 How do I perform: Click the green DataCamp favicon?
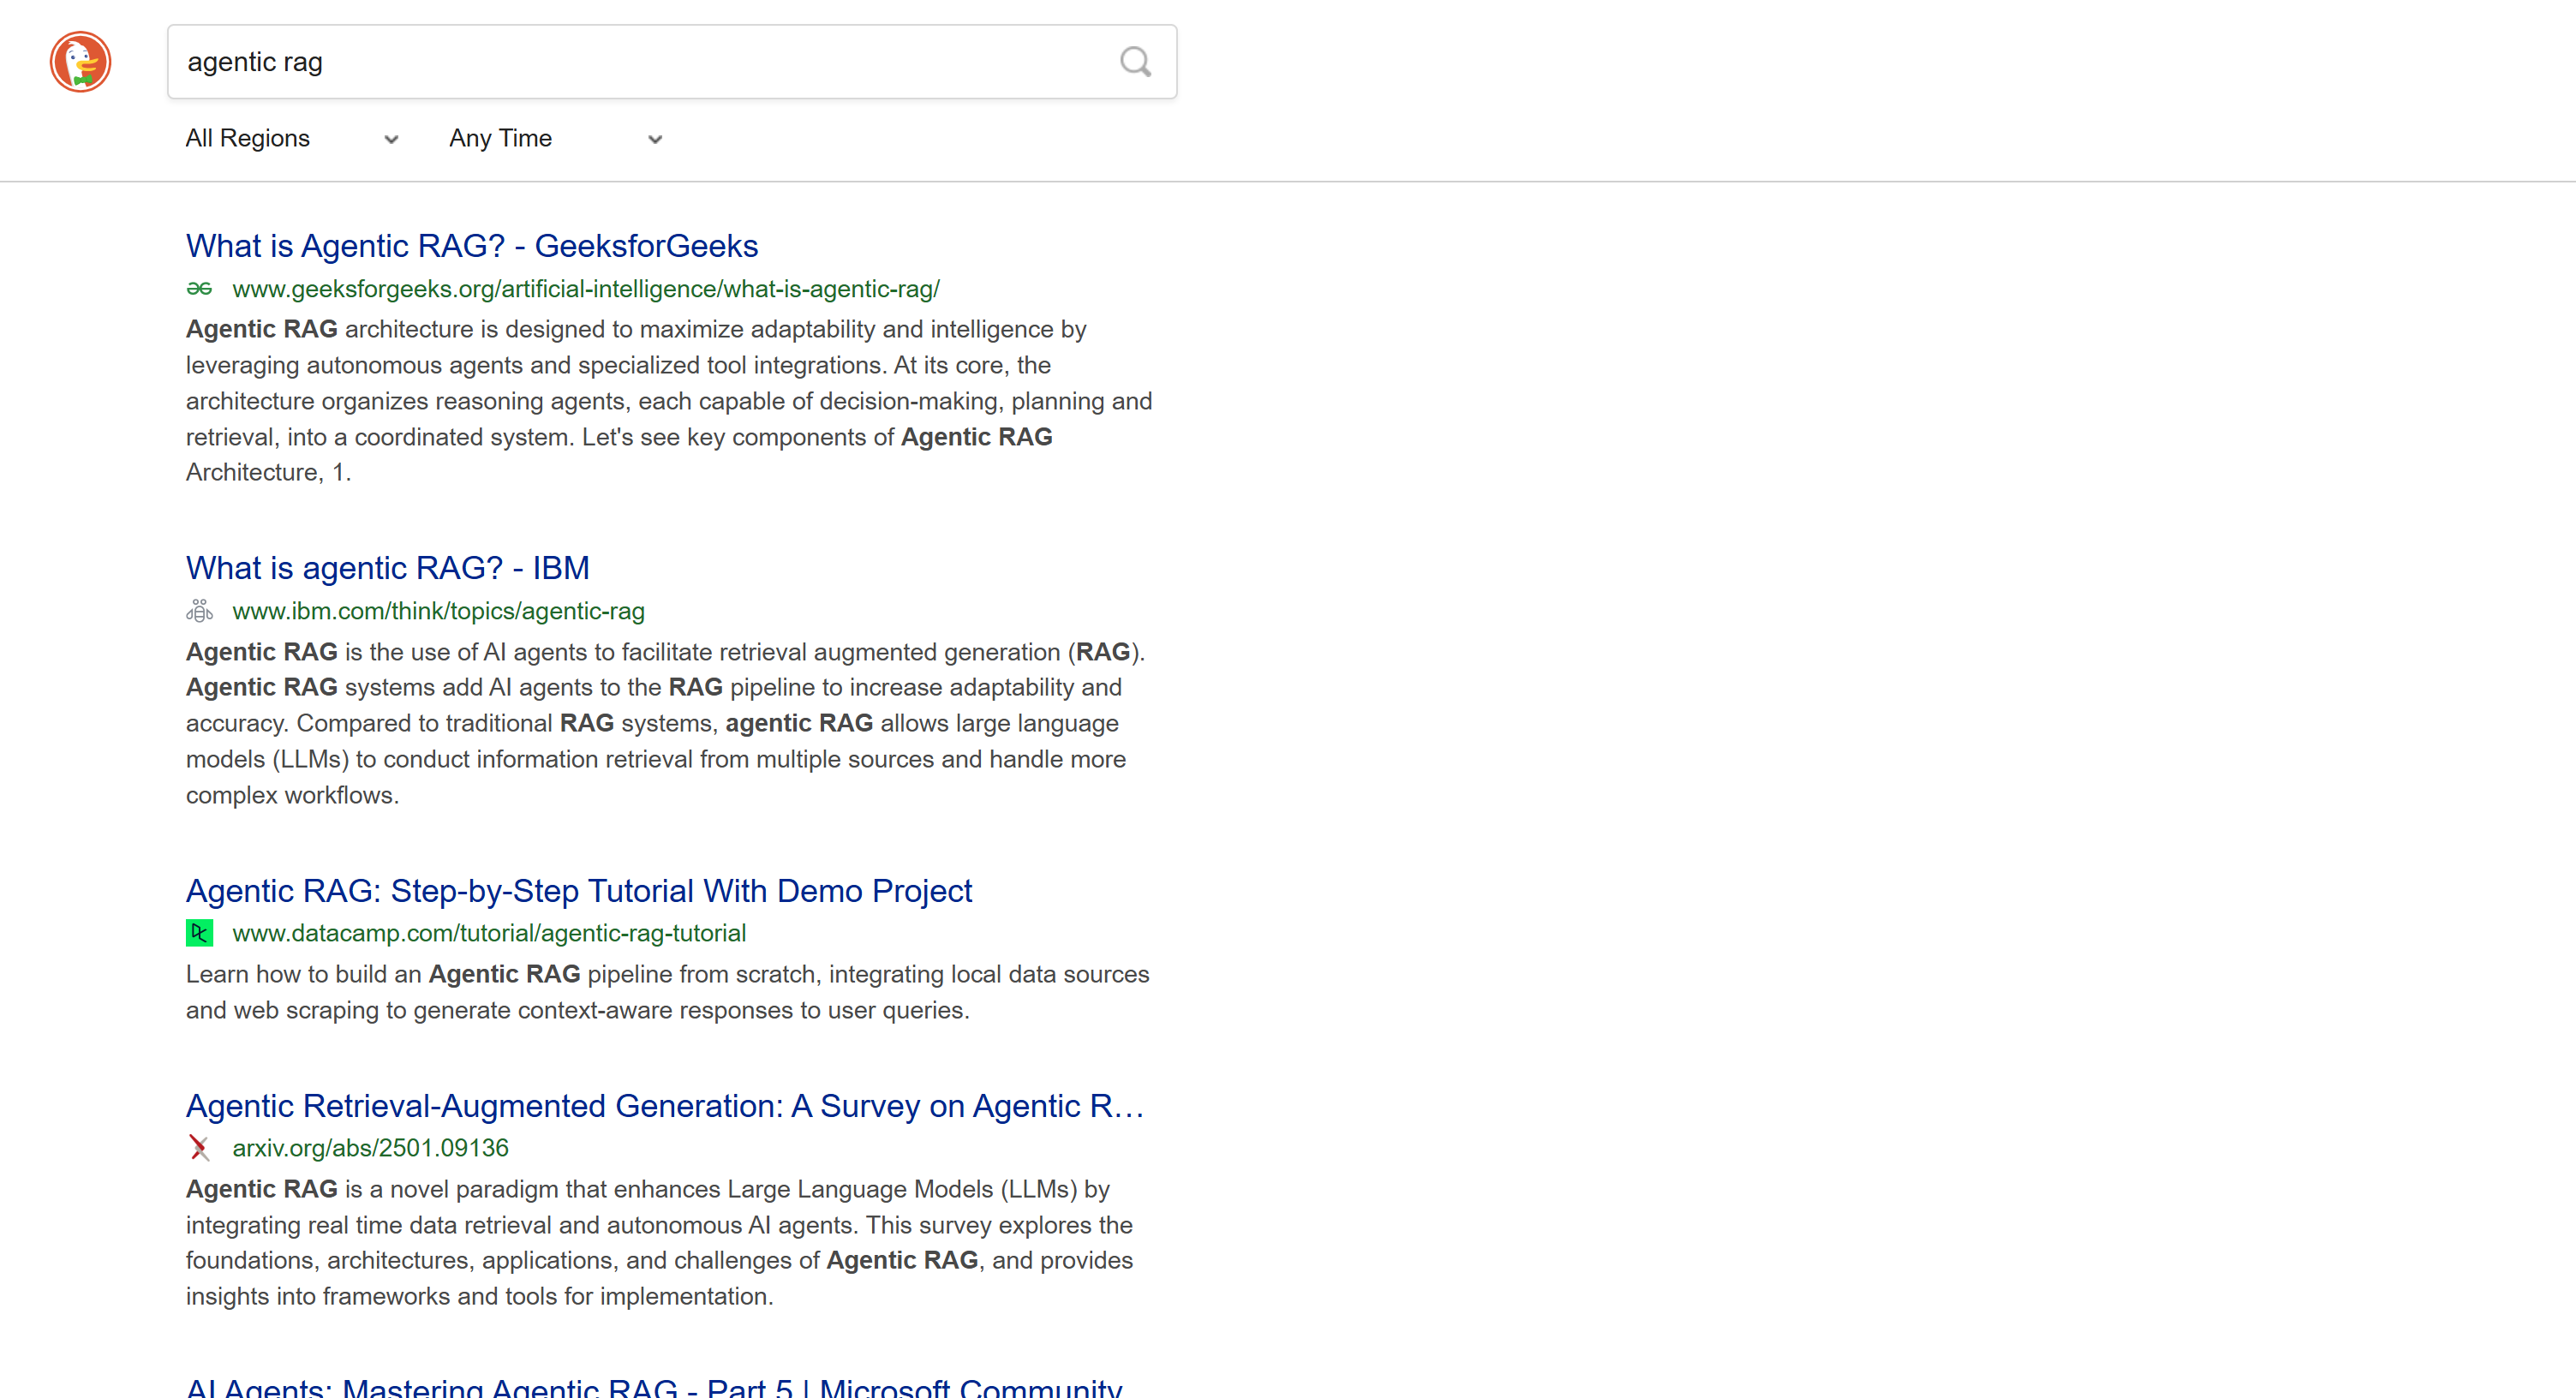coord(199,933)
